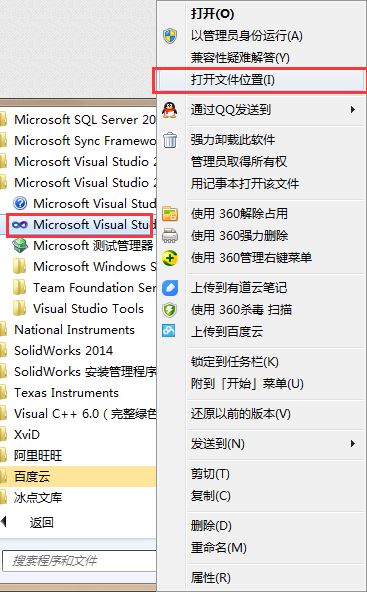
Task: Click the Microsoft 测试管理器 icon
Action: [x=20, y=246]
